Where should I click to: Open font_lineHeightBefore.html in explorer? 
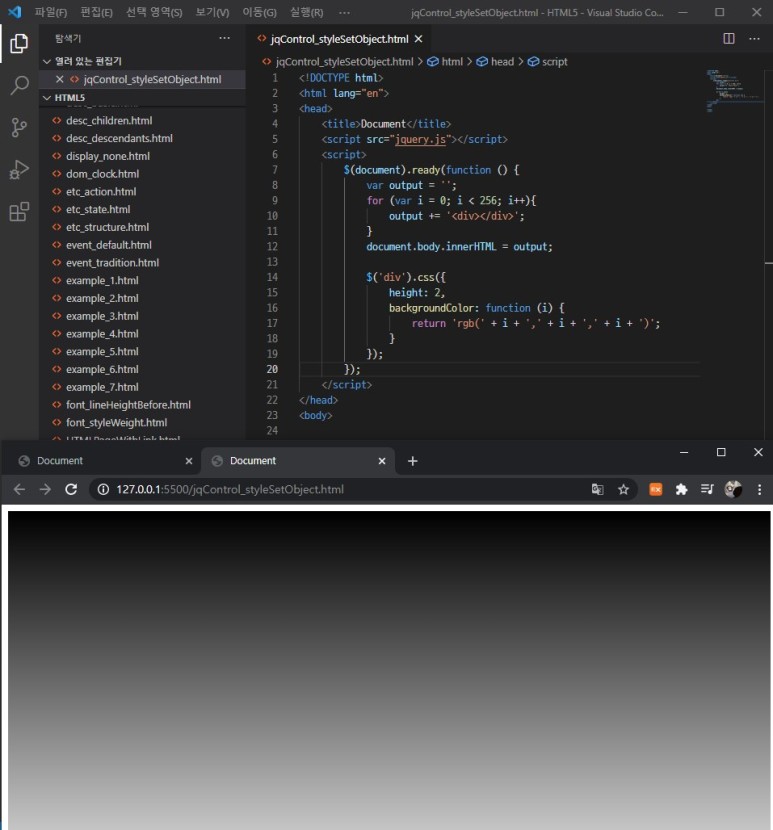click(128, 405)
